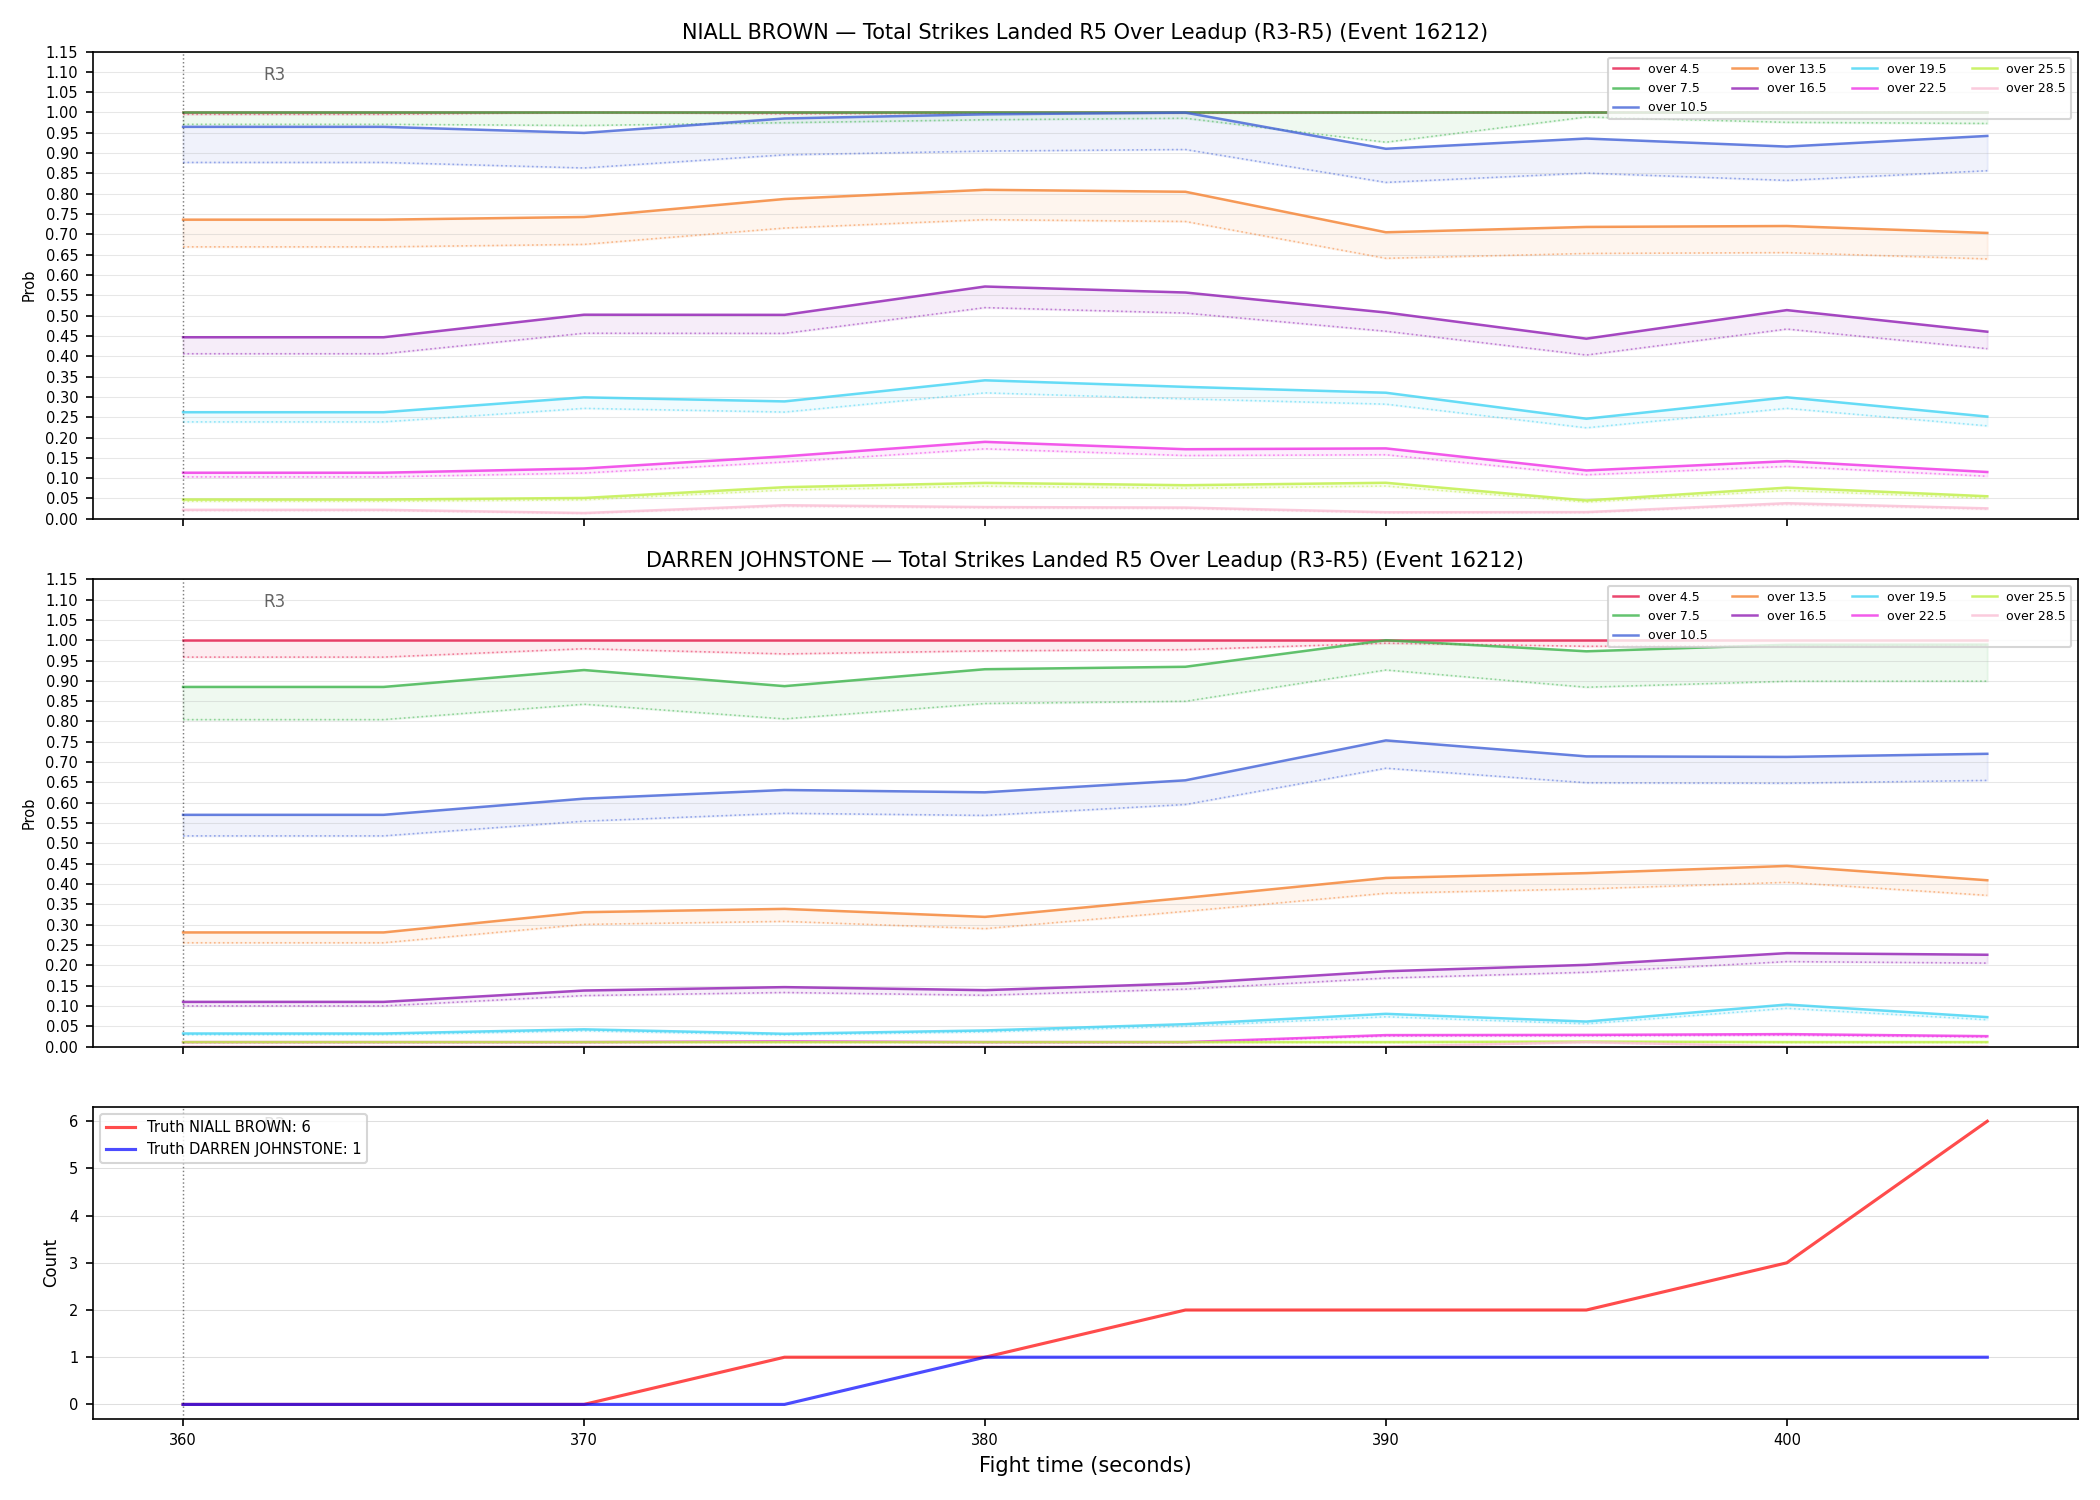Click the 400 tick on the time axis

(1787, 1440)
